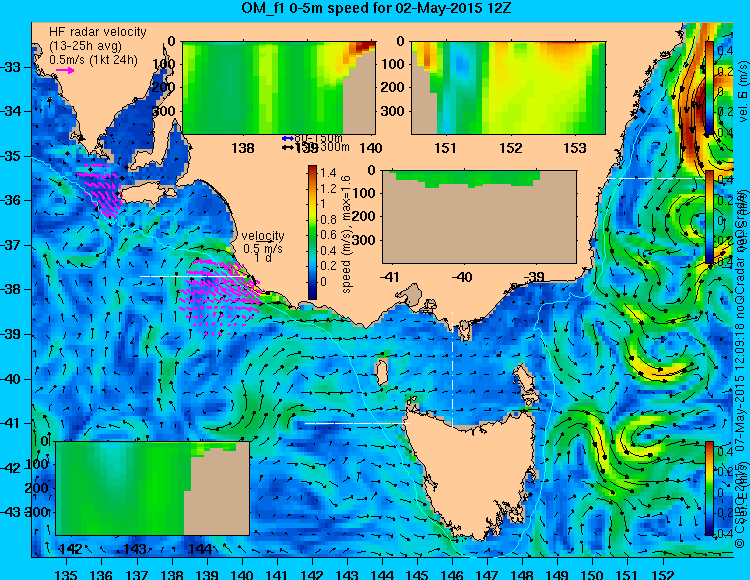Click the longitude label '149'
The height and width of the screenshot is (580, 750).
click(557, 574)
